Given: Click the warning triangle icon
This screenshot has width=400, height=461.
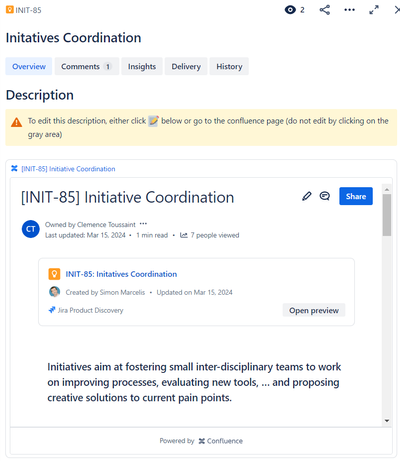Looking at the screenshot, I should click(x=16, y=122).
